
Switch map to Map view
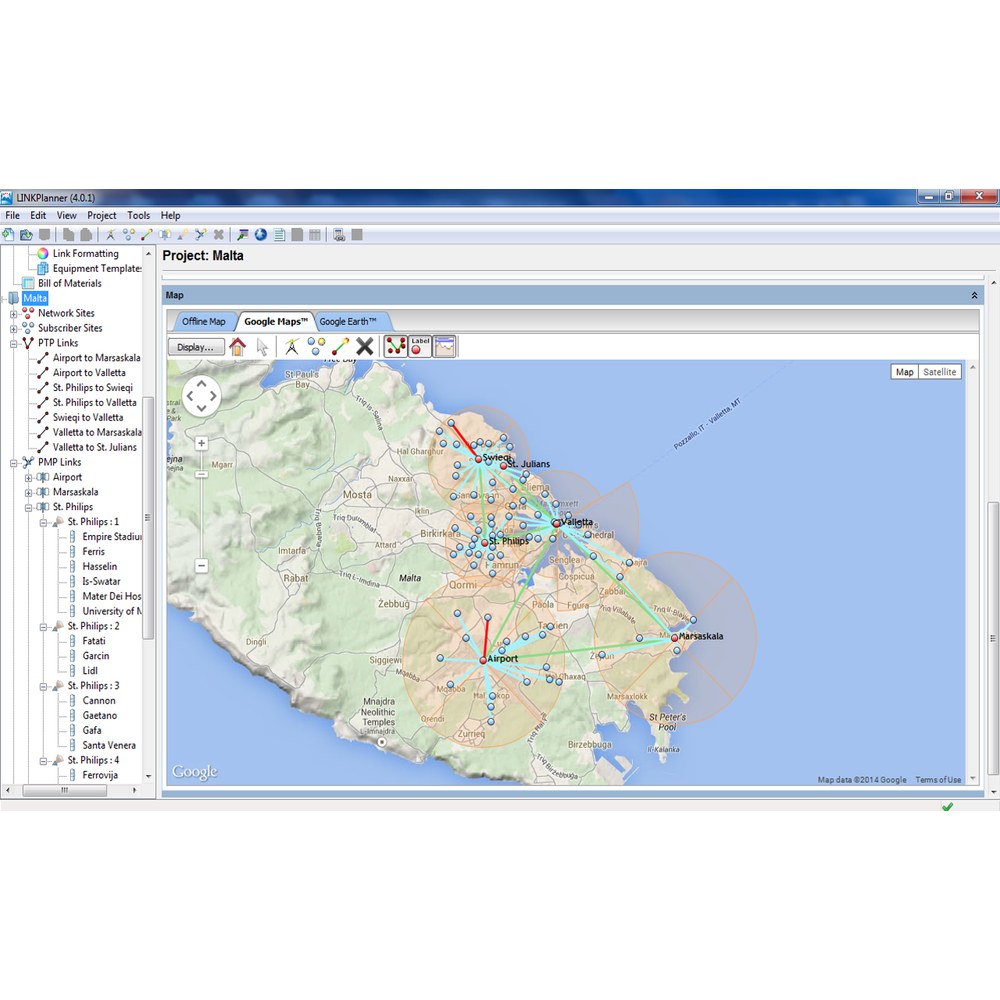tap(904, 372)
